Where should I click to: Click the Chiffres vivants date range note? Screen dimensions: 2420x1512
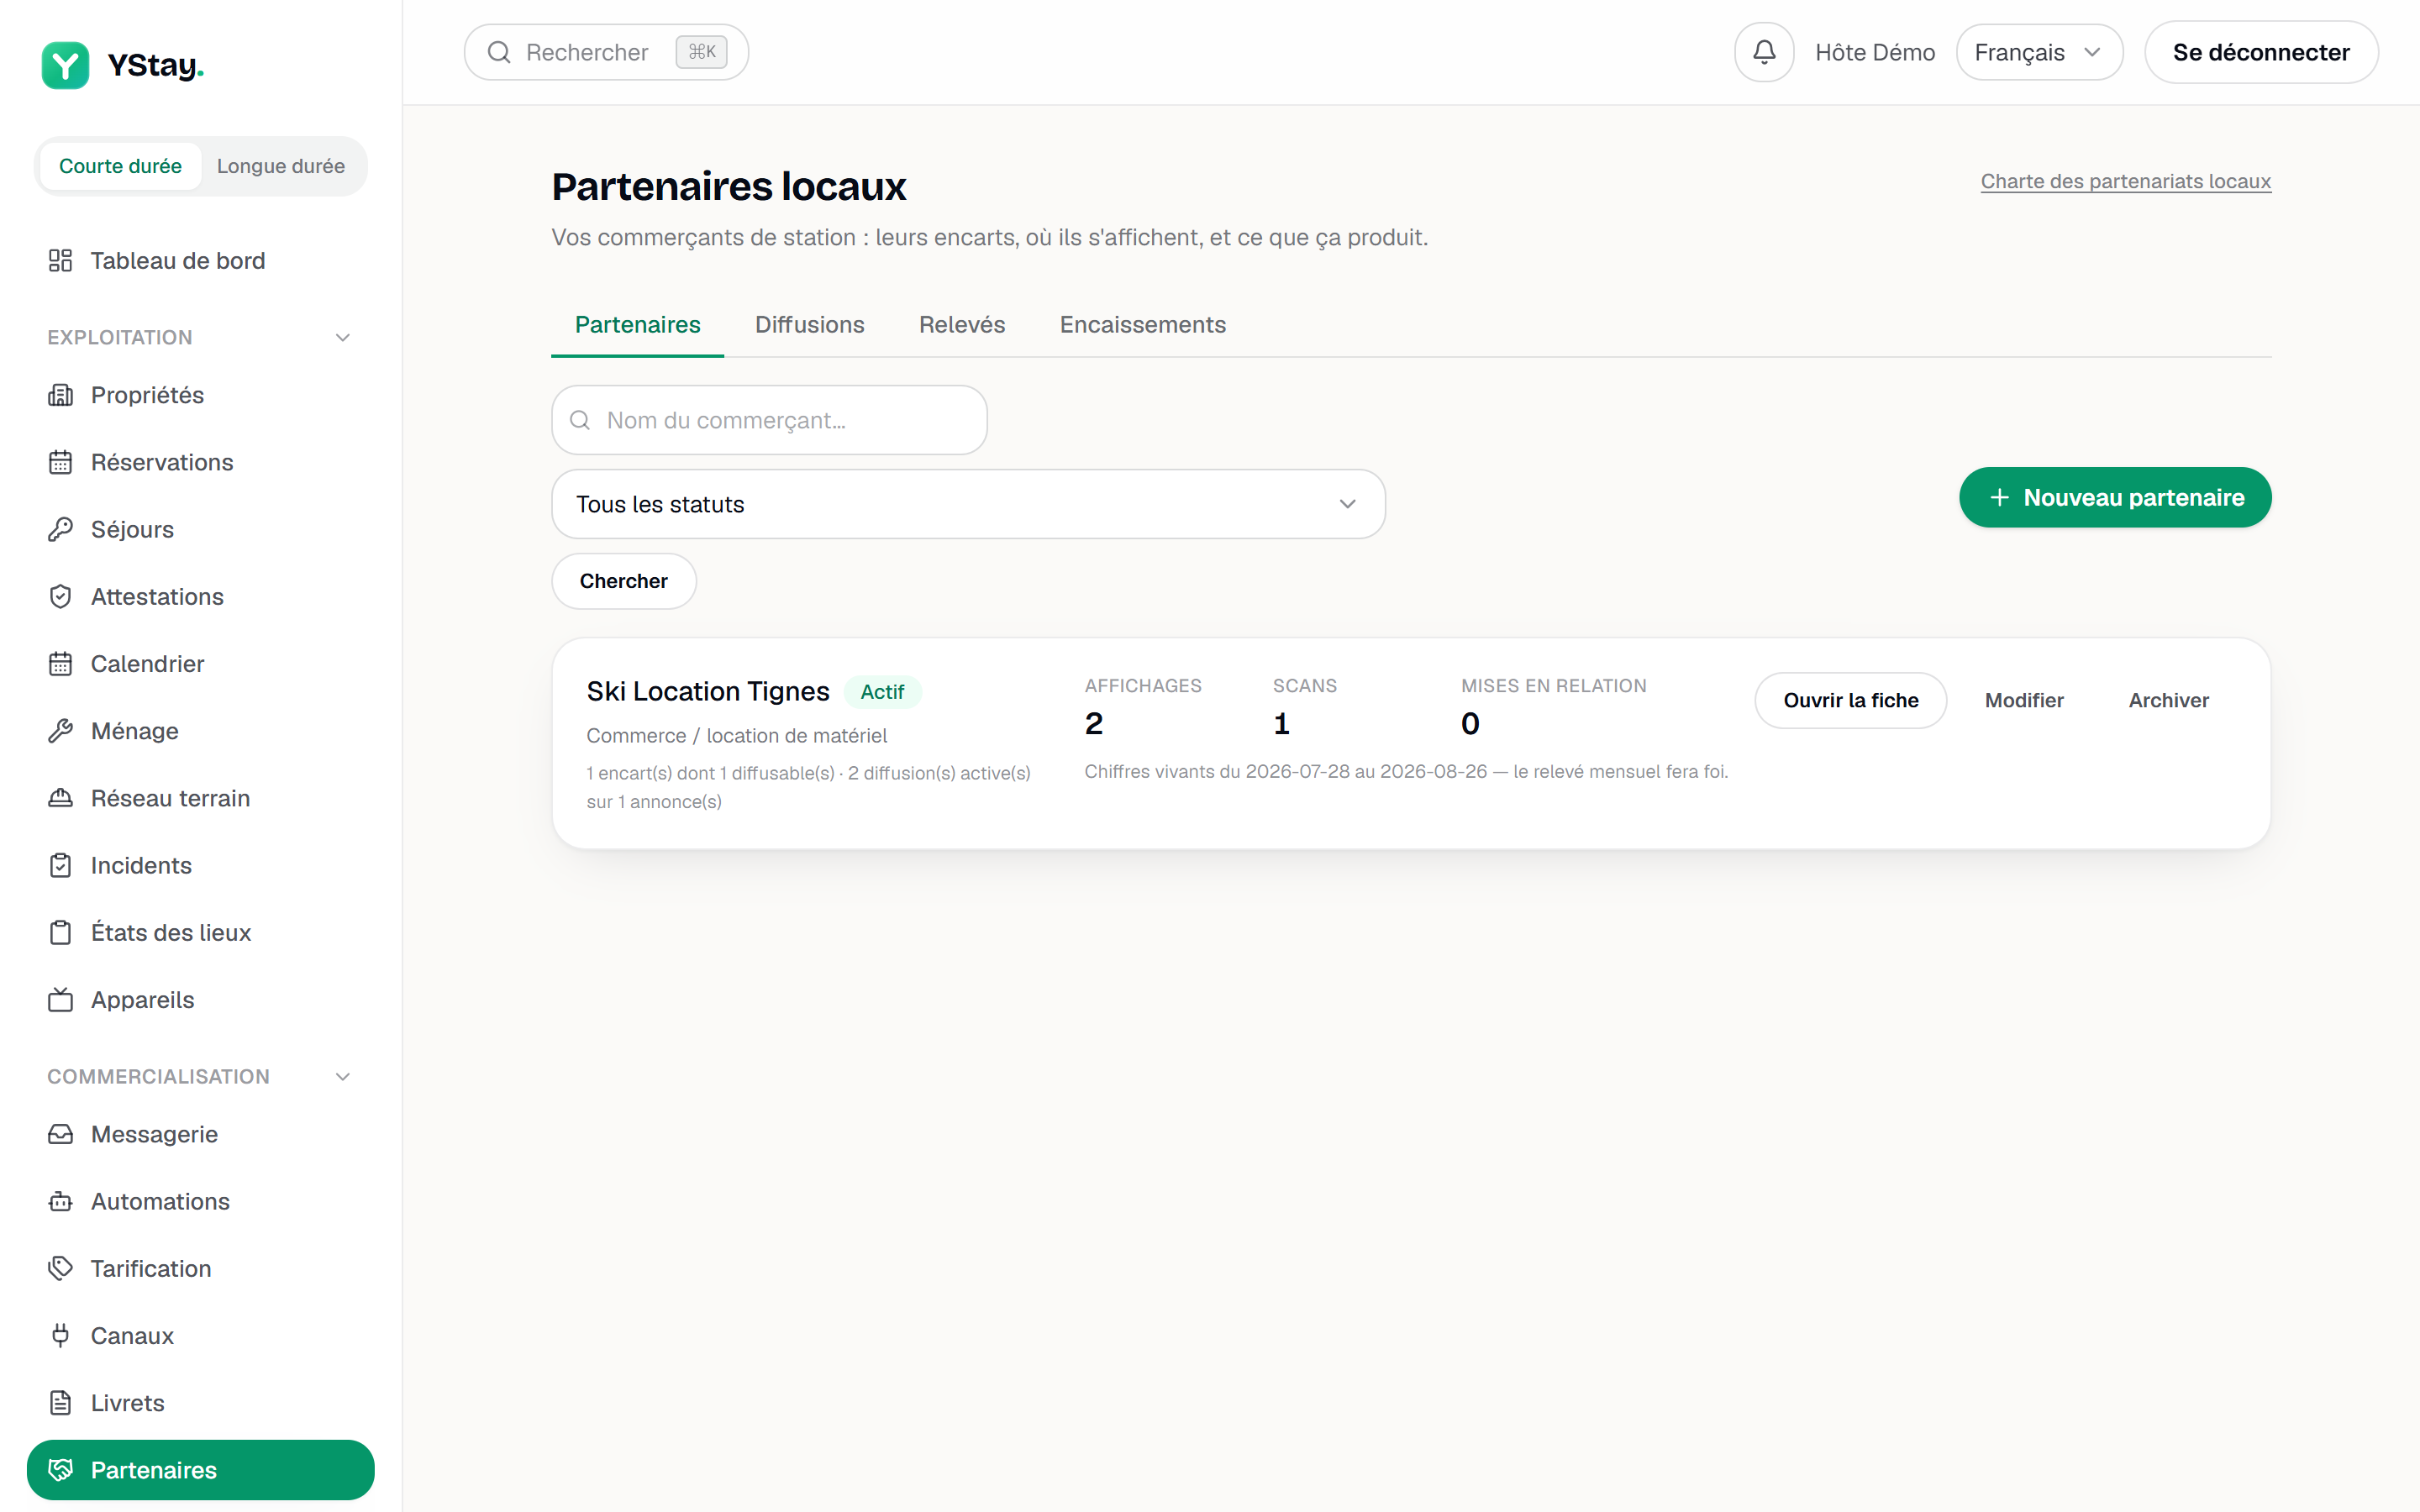[x=1406, y=772]
